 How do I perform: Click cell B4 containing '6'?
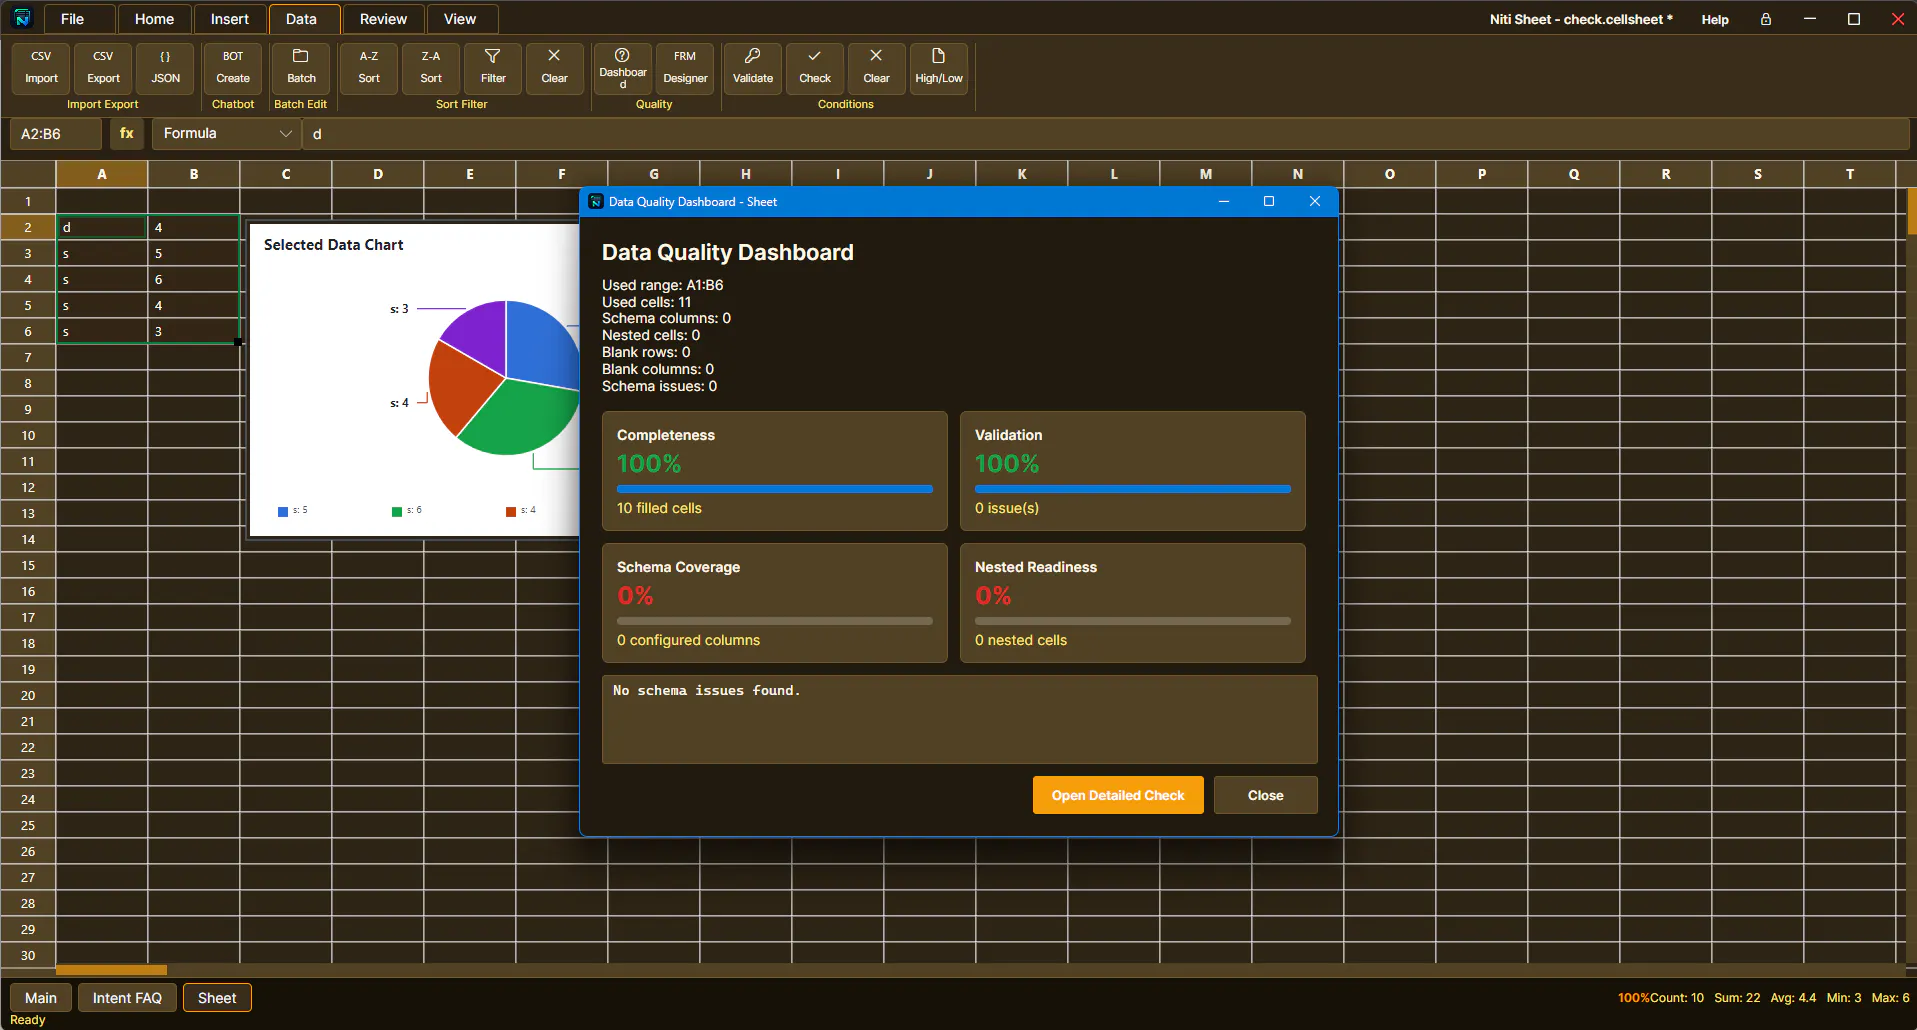point(194,279)
